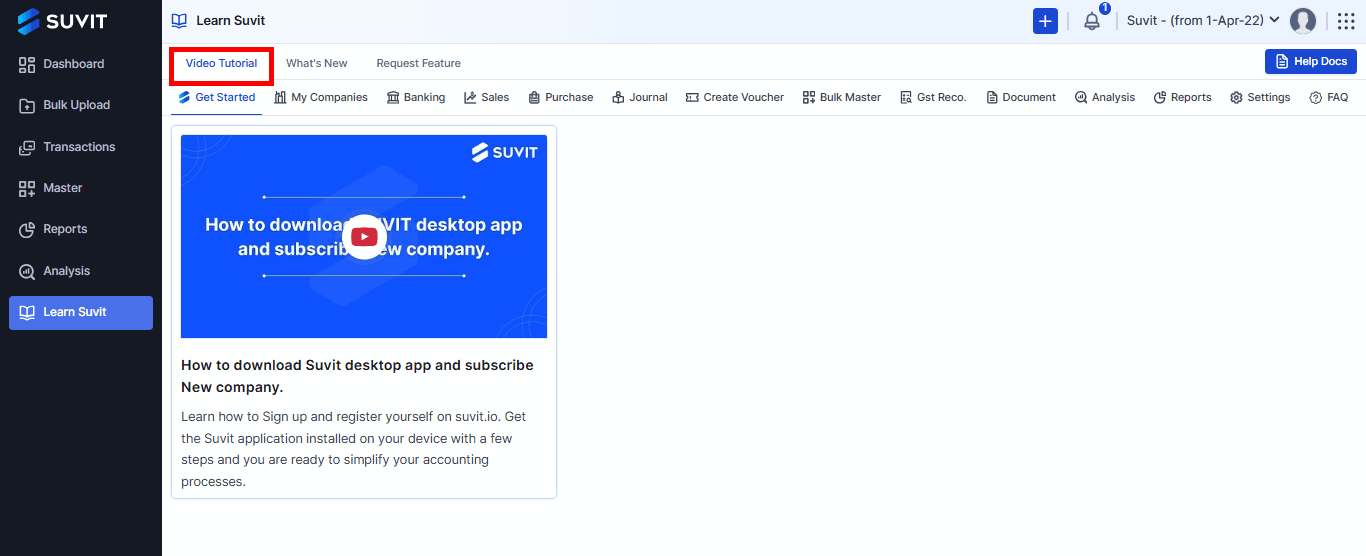Click the Learn Suvit book icon in sidebar
The image size is (1366, 556).
27,312
